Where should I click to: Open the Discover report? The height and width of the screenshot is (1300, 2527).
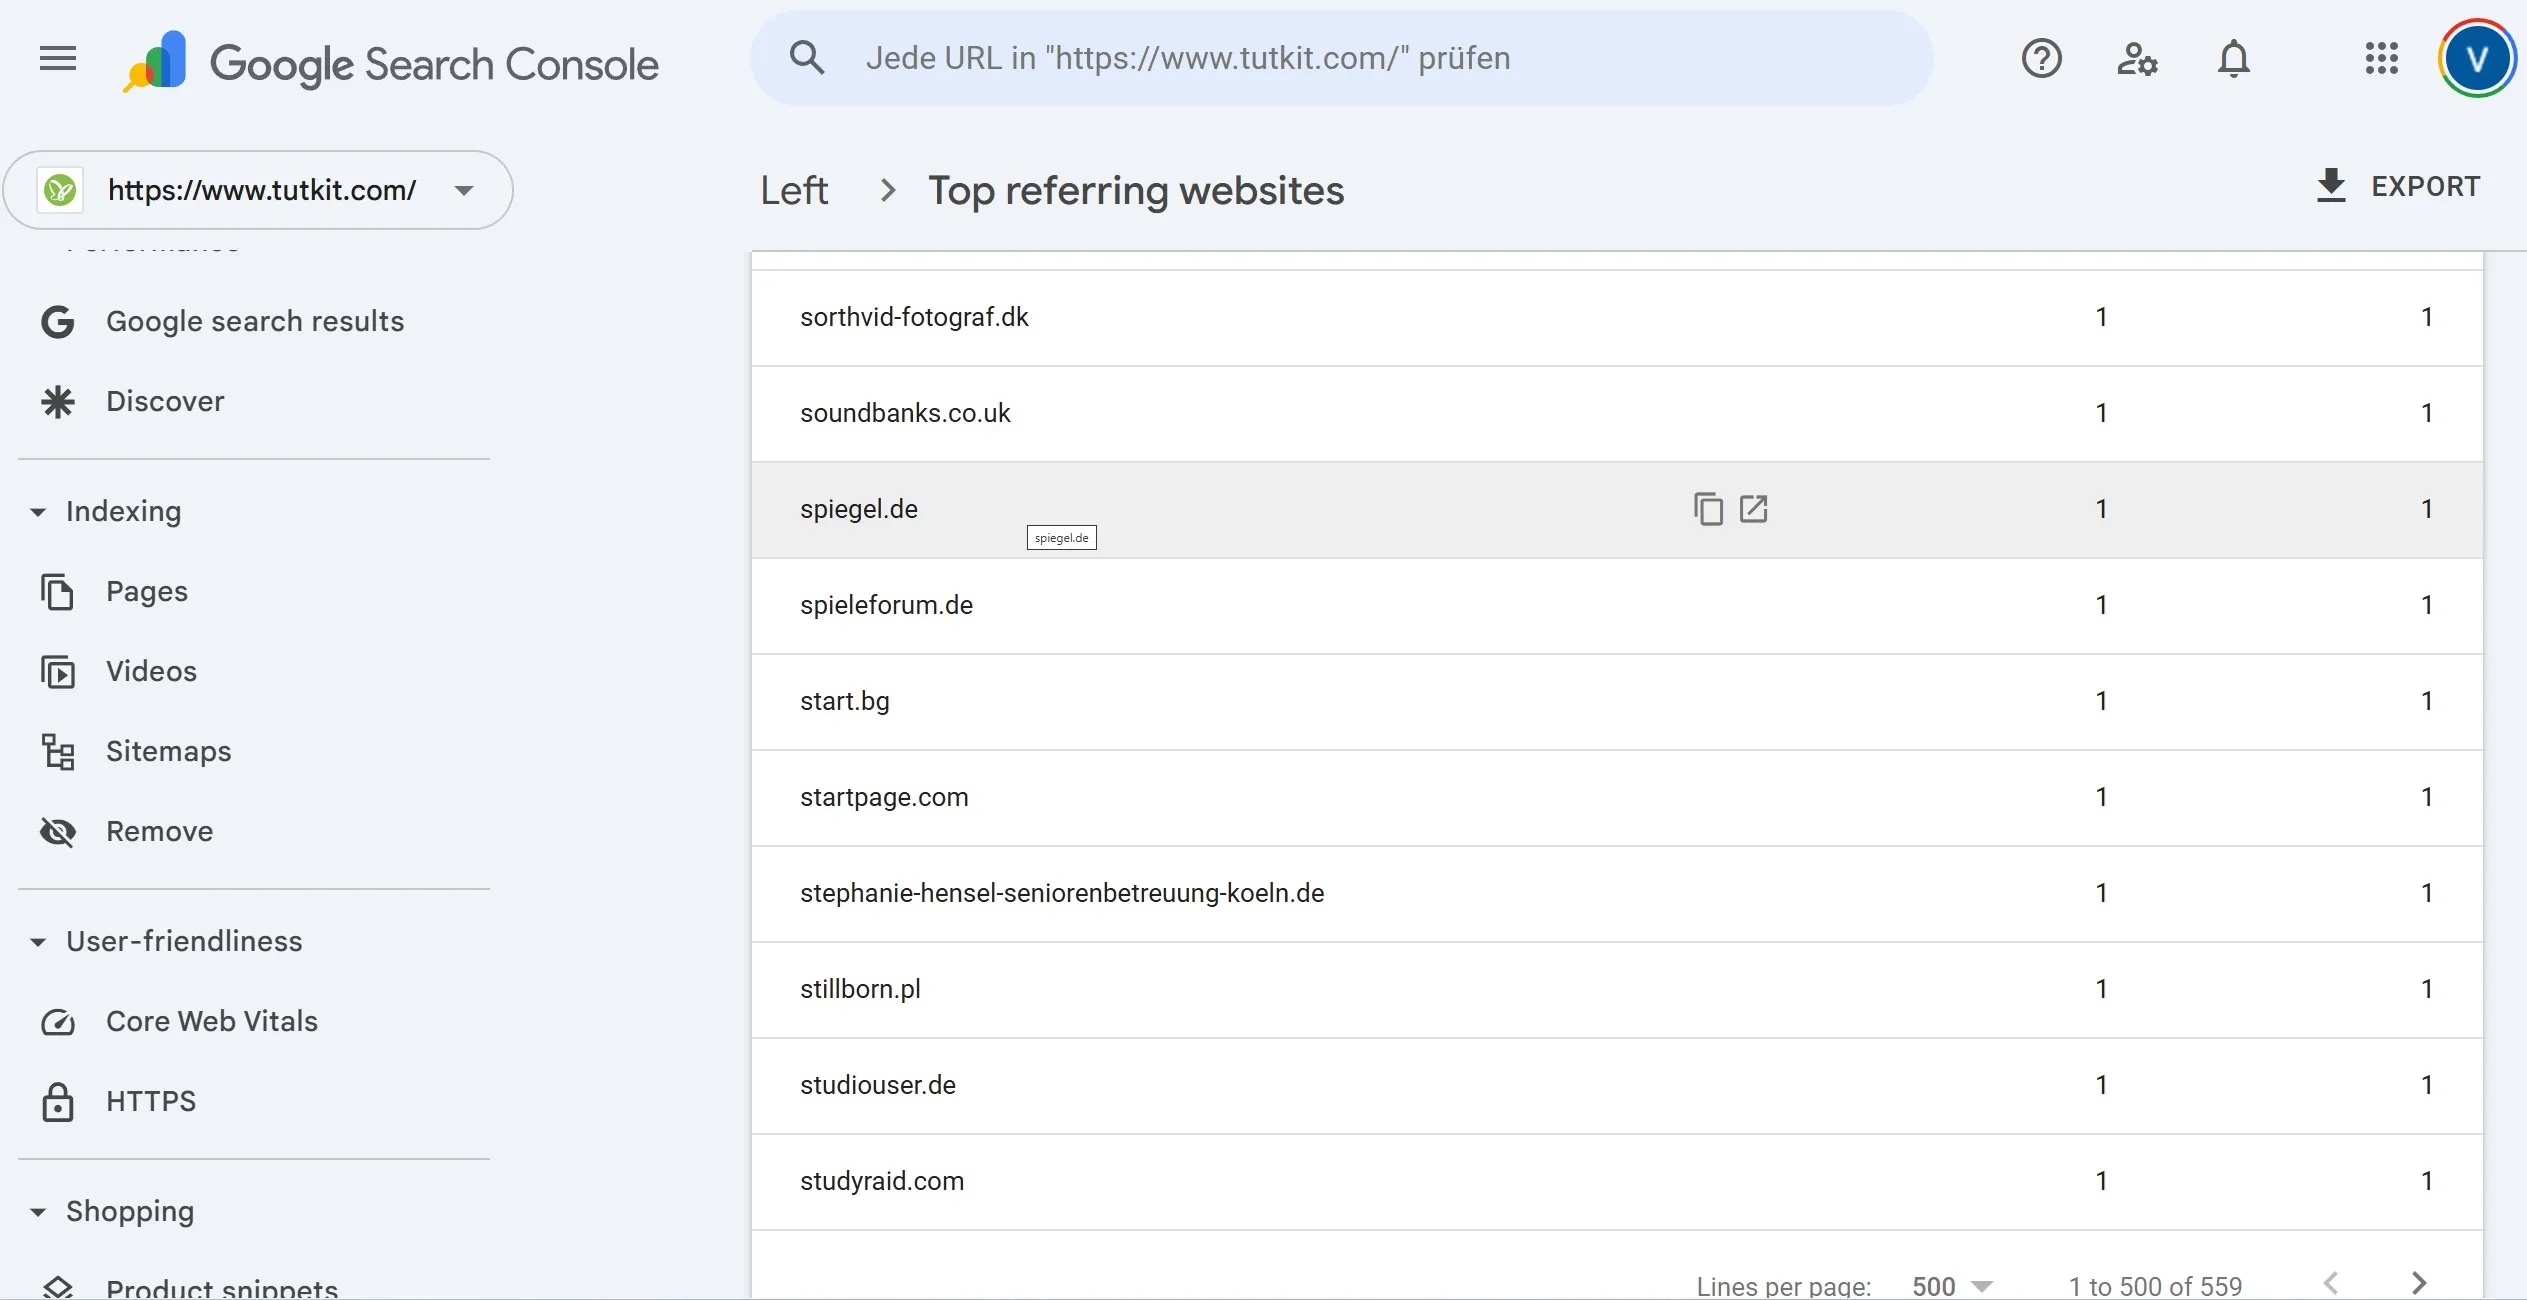tap(165, 401)
